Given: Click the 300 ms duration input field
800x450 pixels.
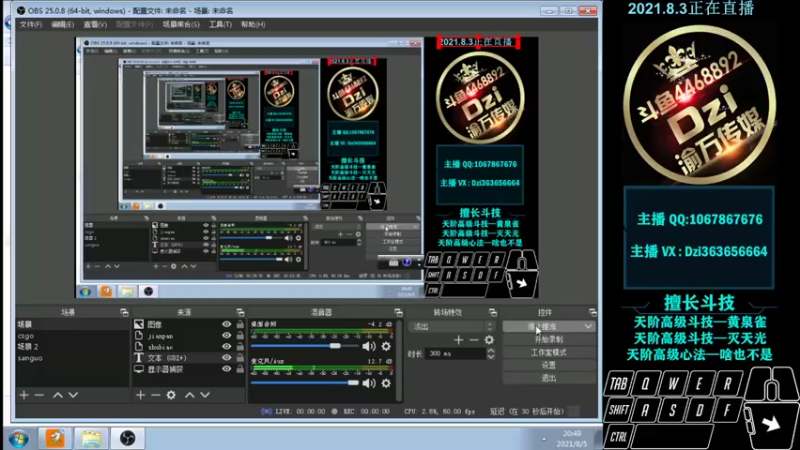Looking at the screenshot, I should coord(455,354).
